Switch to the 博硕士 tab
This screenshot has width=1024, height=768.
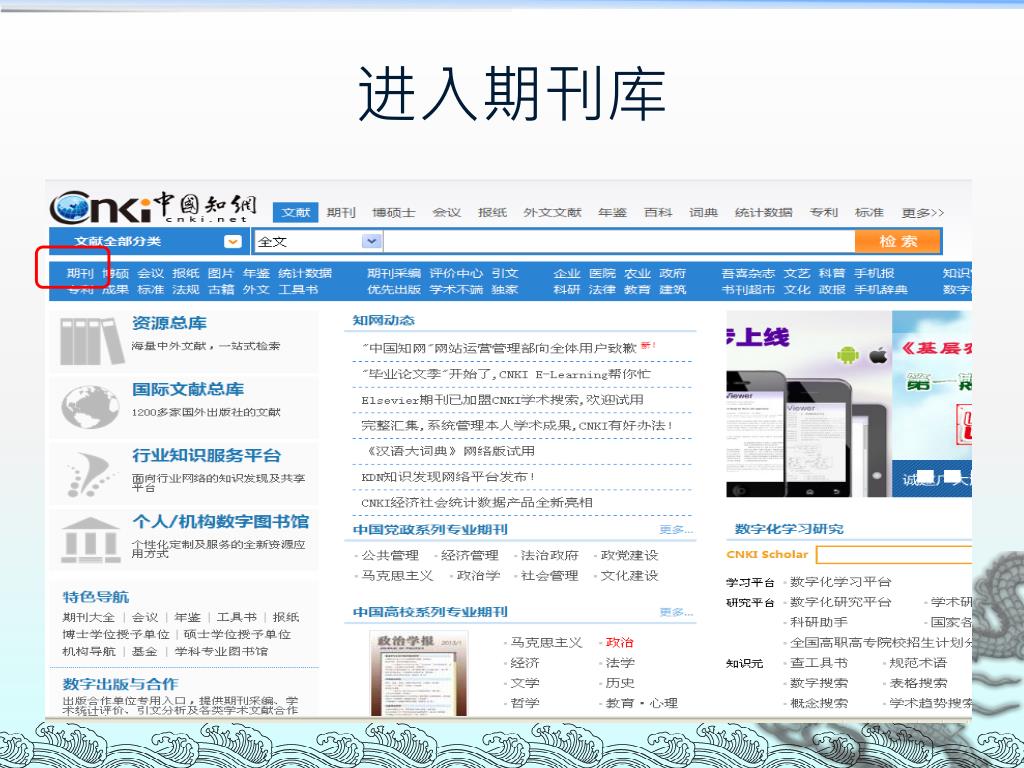click(394, 212)
